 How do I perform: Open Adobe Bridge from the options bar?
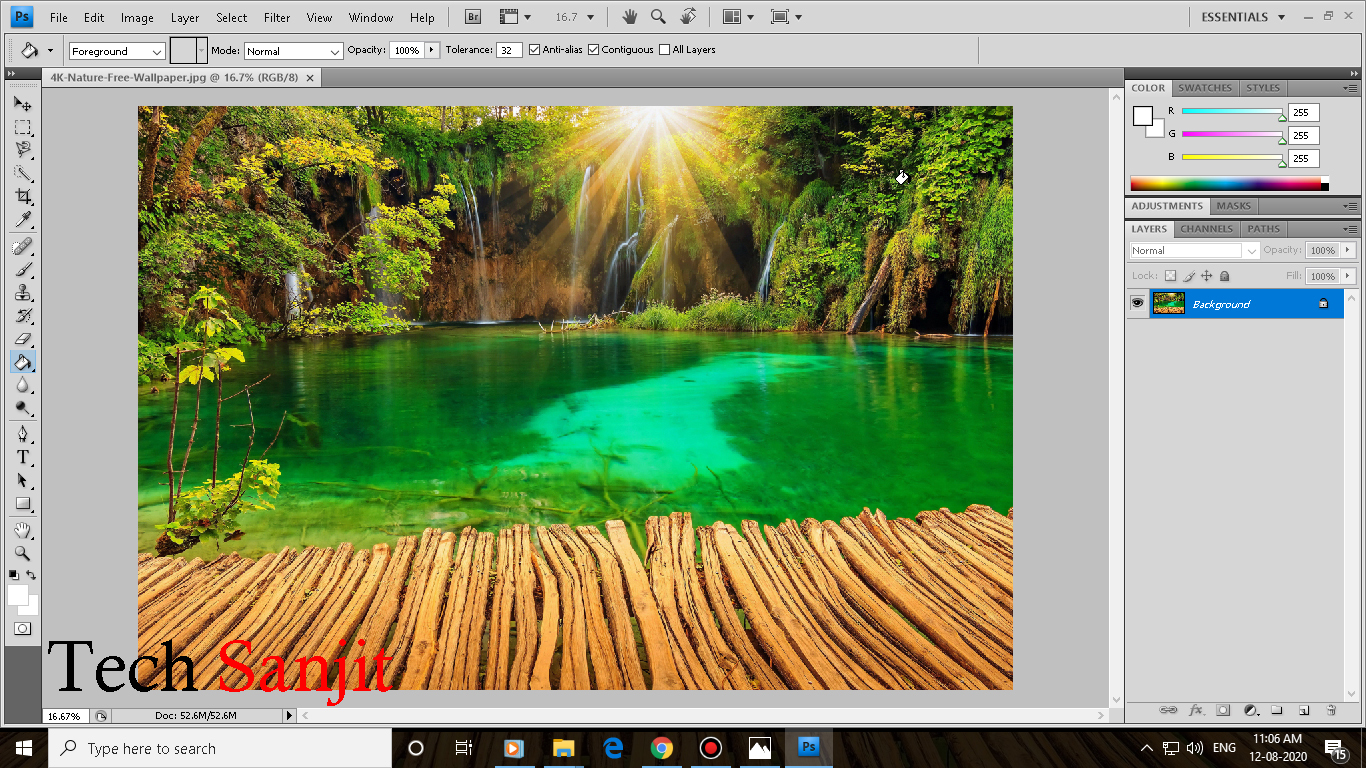click(x=472, y=16)
